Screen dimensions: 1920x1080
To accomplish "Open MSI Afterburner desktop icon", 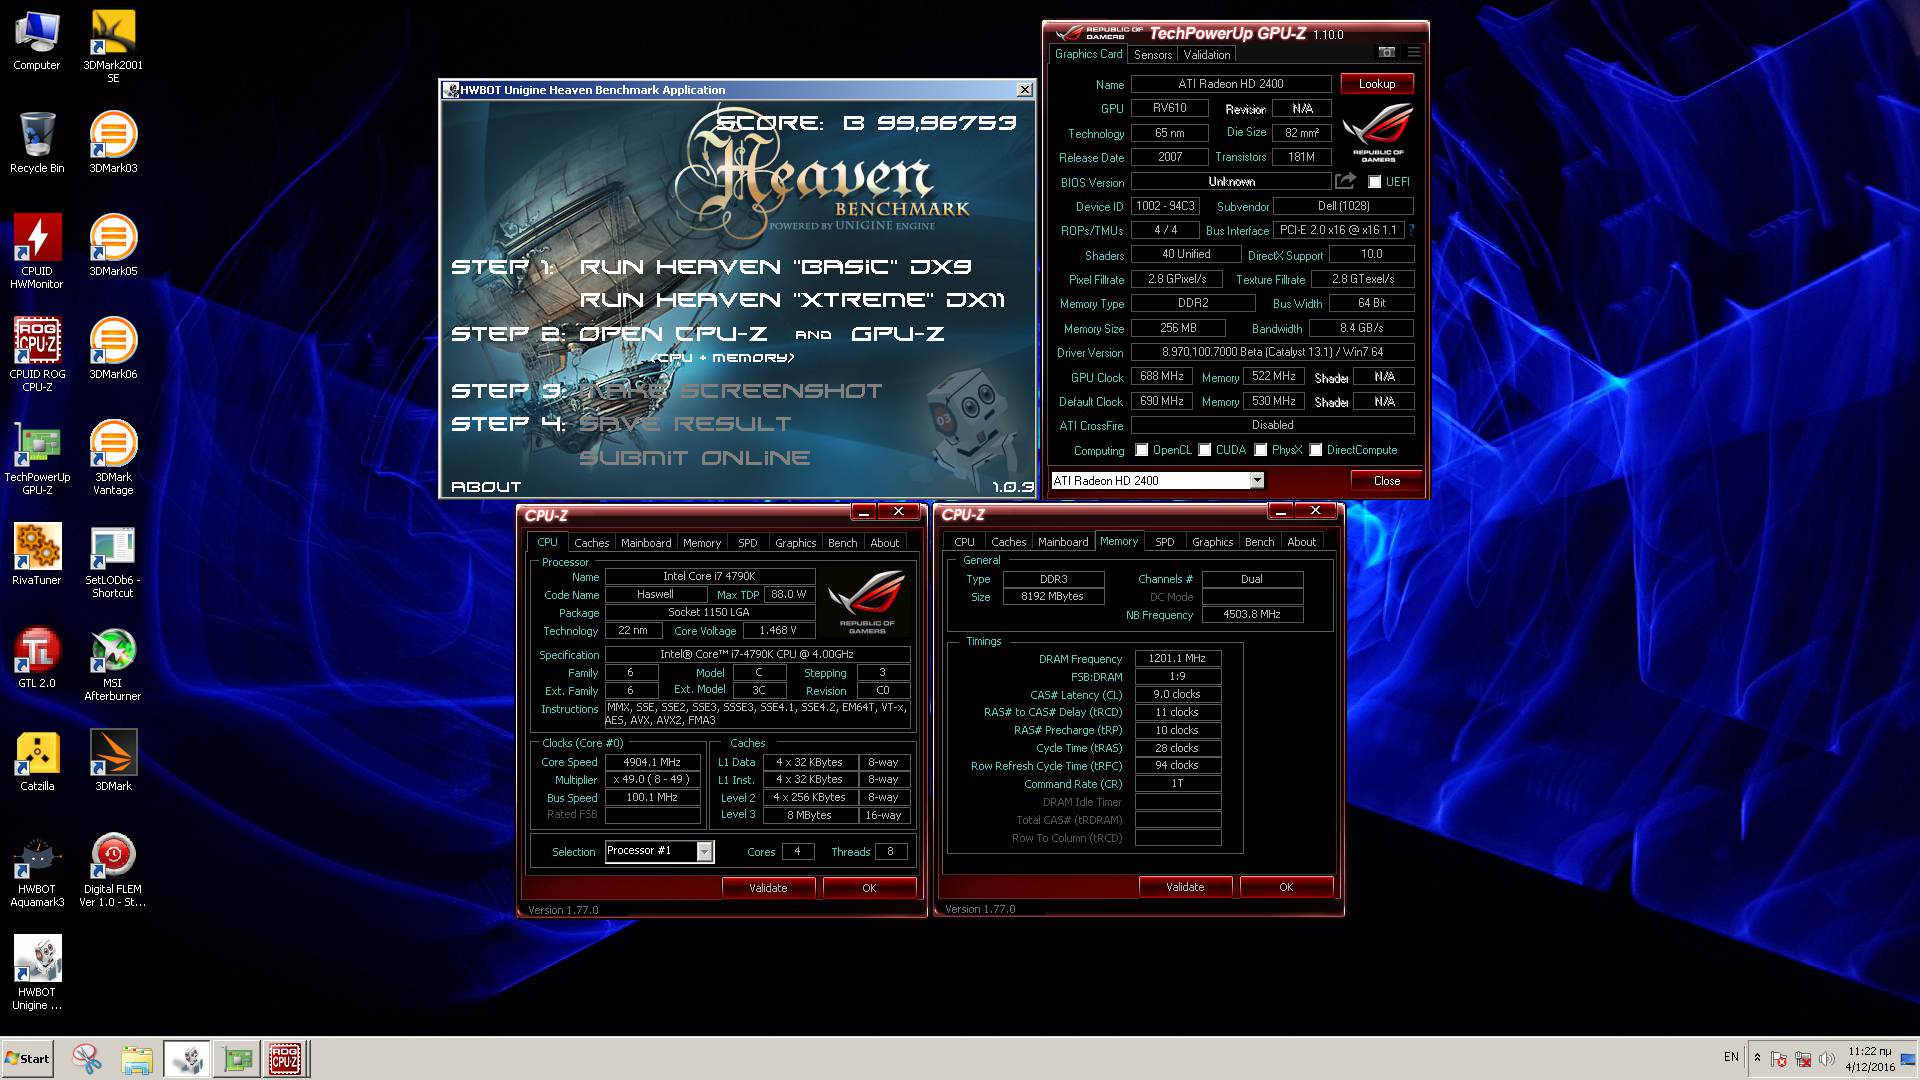I will coord(113,664).
